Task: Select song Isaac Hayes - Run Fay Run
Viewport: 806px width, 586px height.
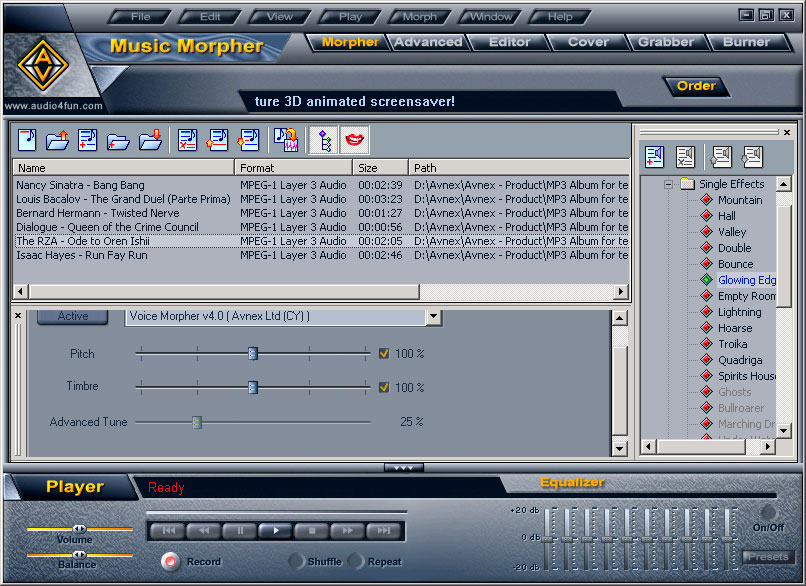Action: pyautogui.click(x=321, y=255)
